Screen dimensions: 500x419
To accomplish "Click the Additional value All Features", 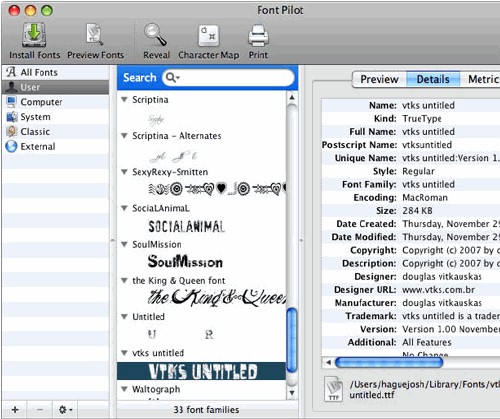I will pos(427,342).
